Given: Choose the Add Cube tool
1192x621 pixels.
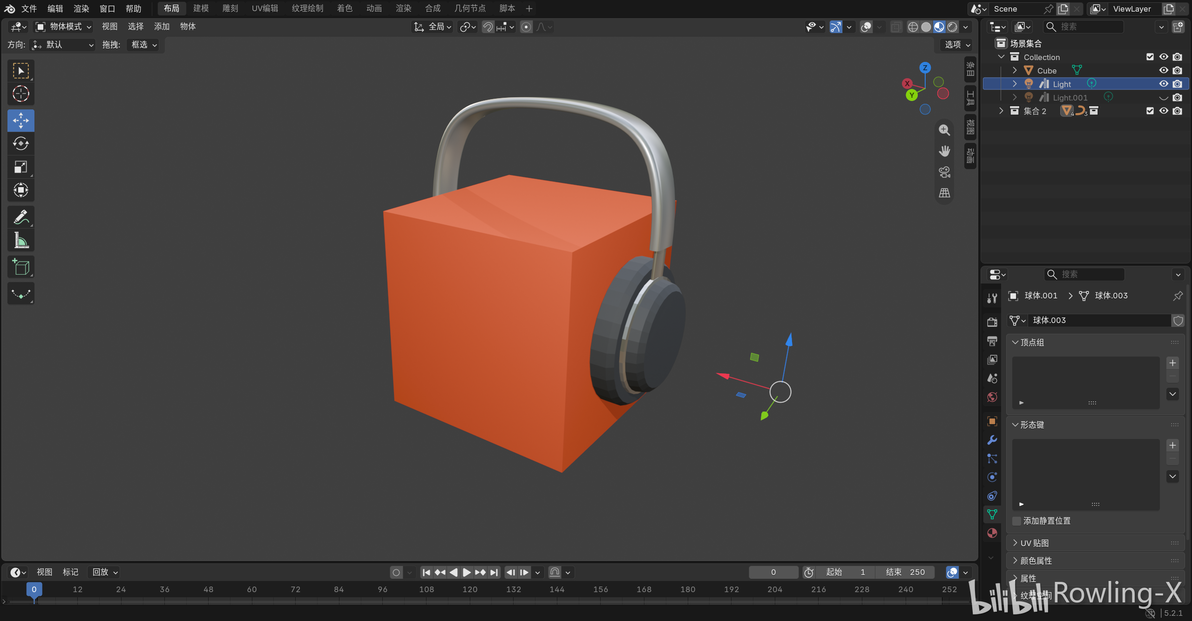Looking at the screenshot, I should [21, 268].
